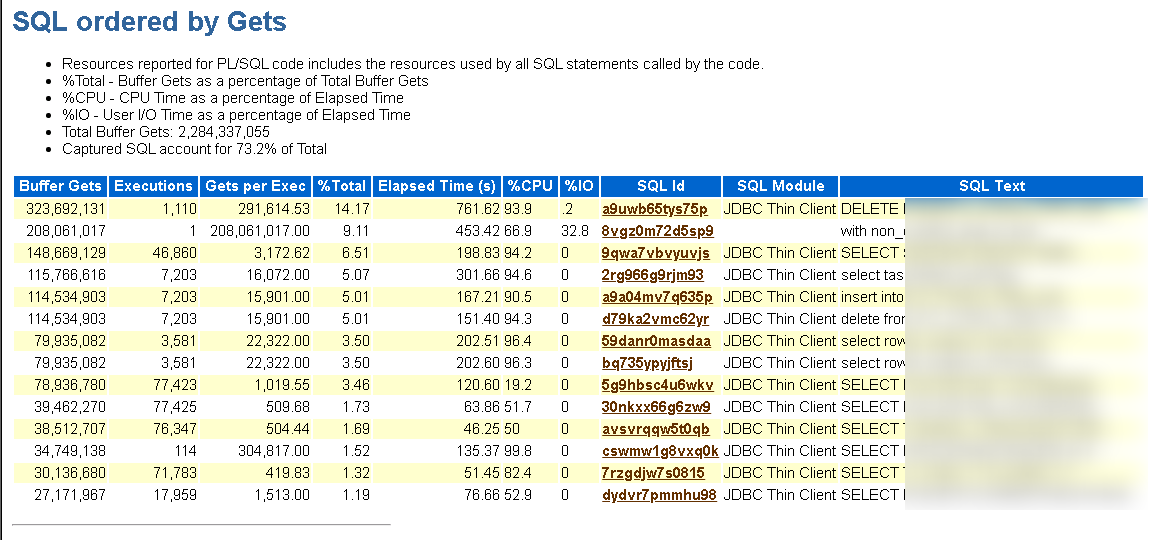Follow the 2rg966g9rjm93 SQL link
The height and width of the screenshot is (540, 1172).
click(x=652, y=275)
